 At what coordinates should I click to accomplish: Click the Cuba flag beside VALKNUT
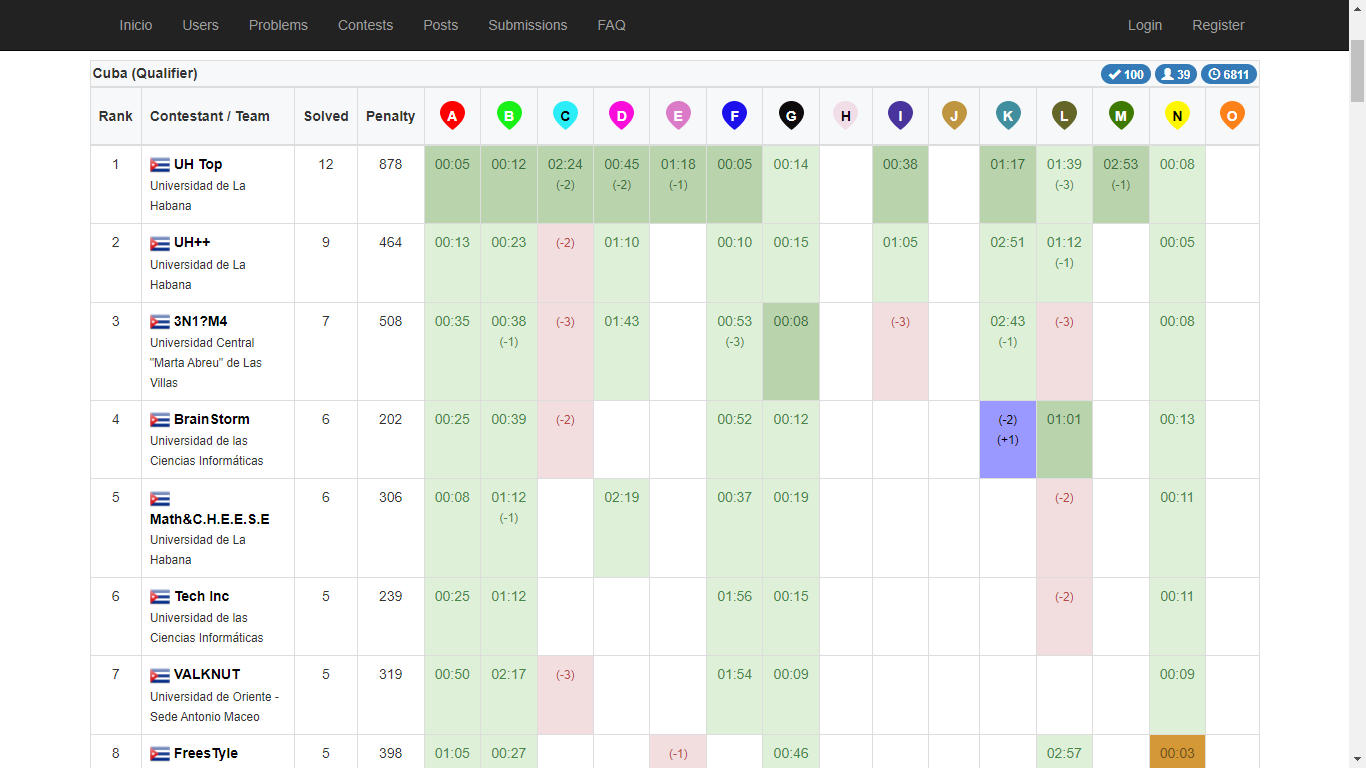tap(160, 675)
